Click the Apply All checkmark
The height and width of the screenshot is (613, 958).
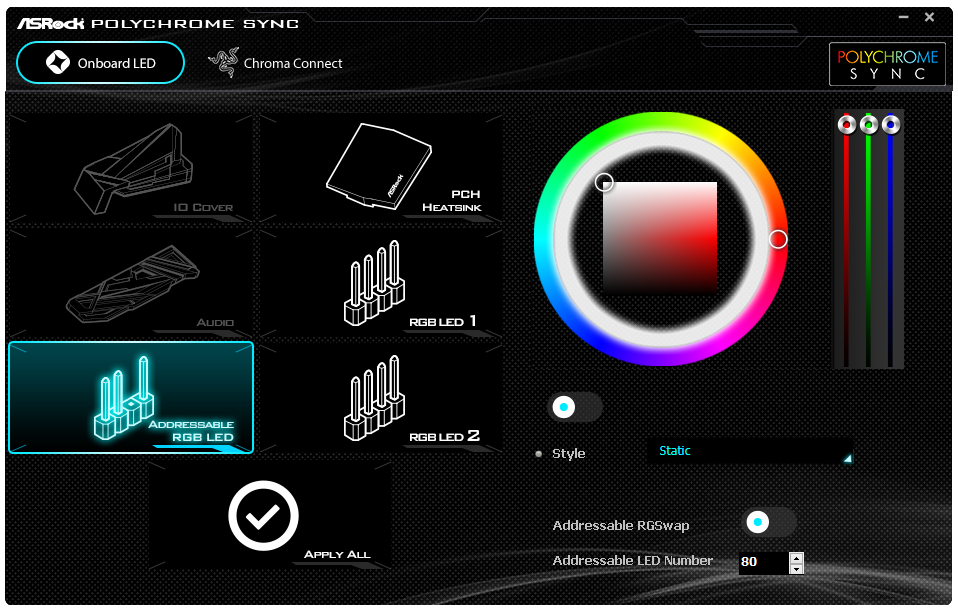coord(263,516)
